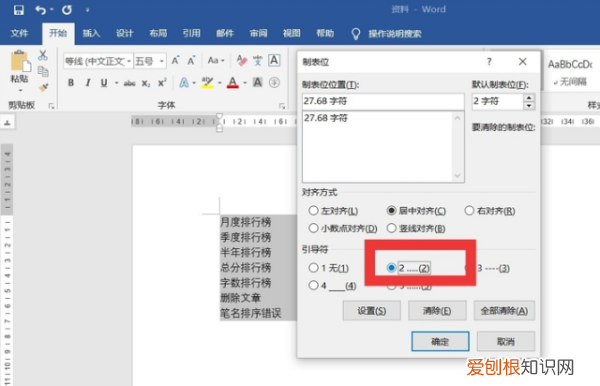The image size is (600, 386).
Task: Open the font color dropdown arrow
Action: pos(245,83)
